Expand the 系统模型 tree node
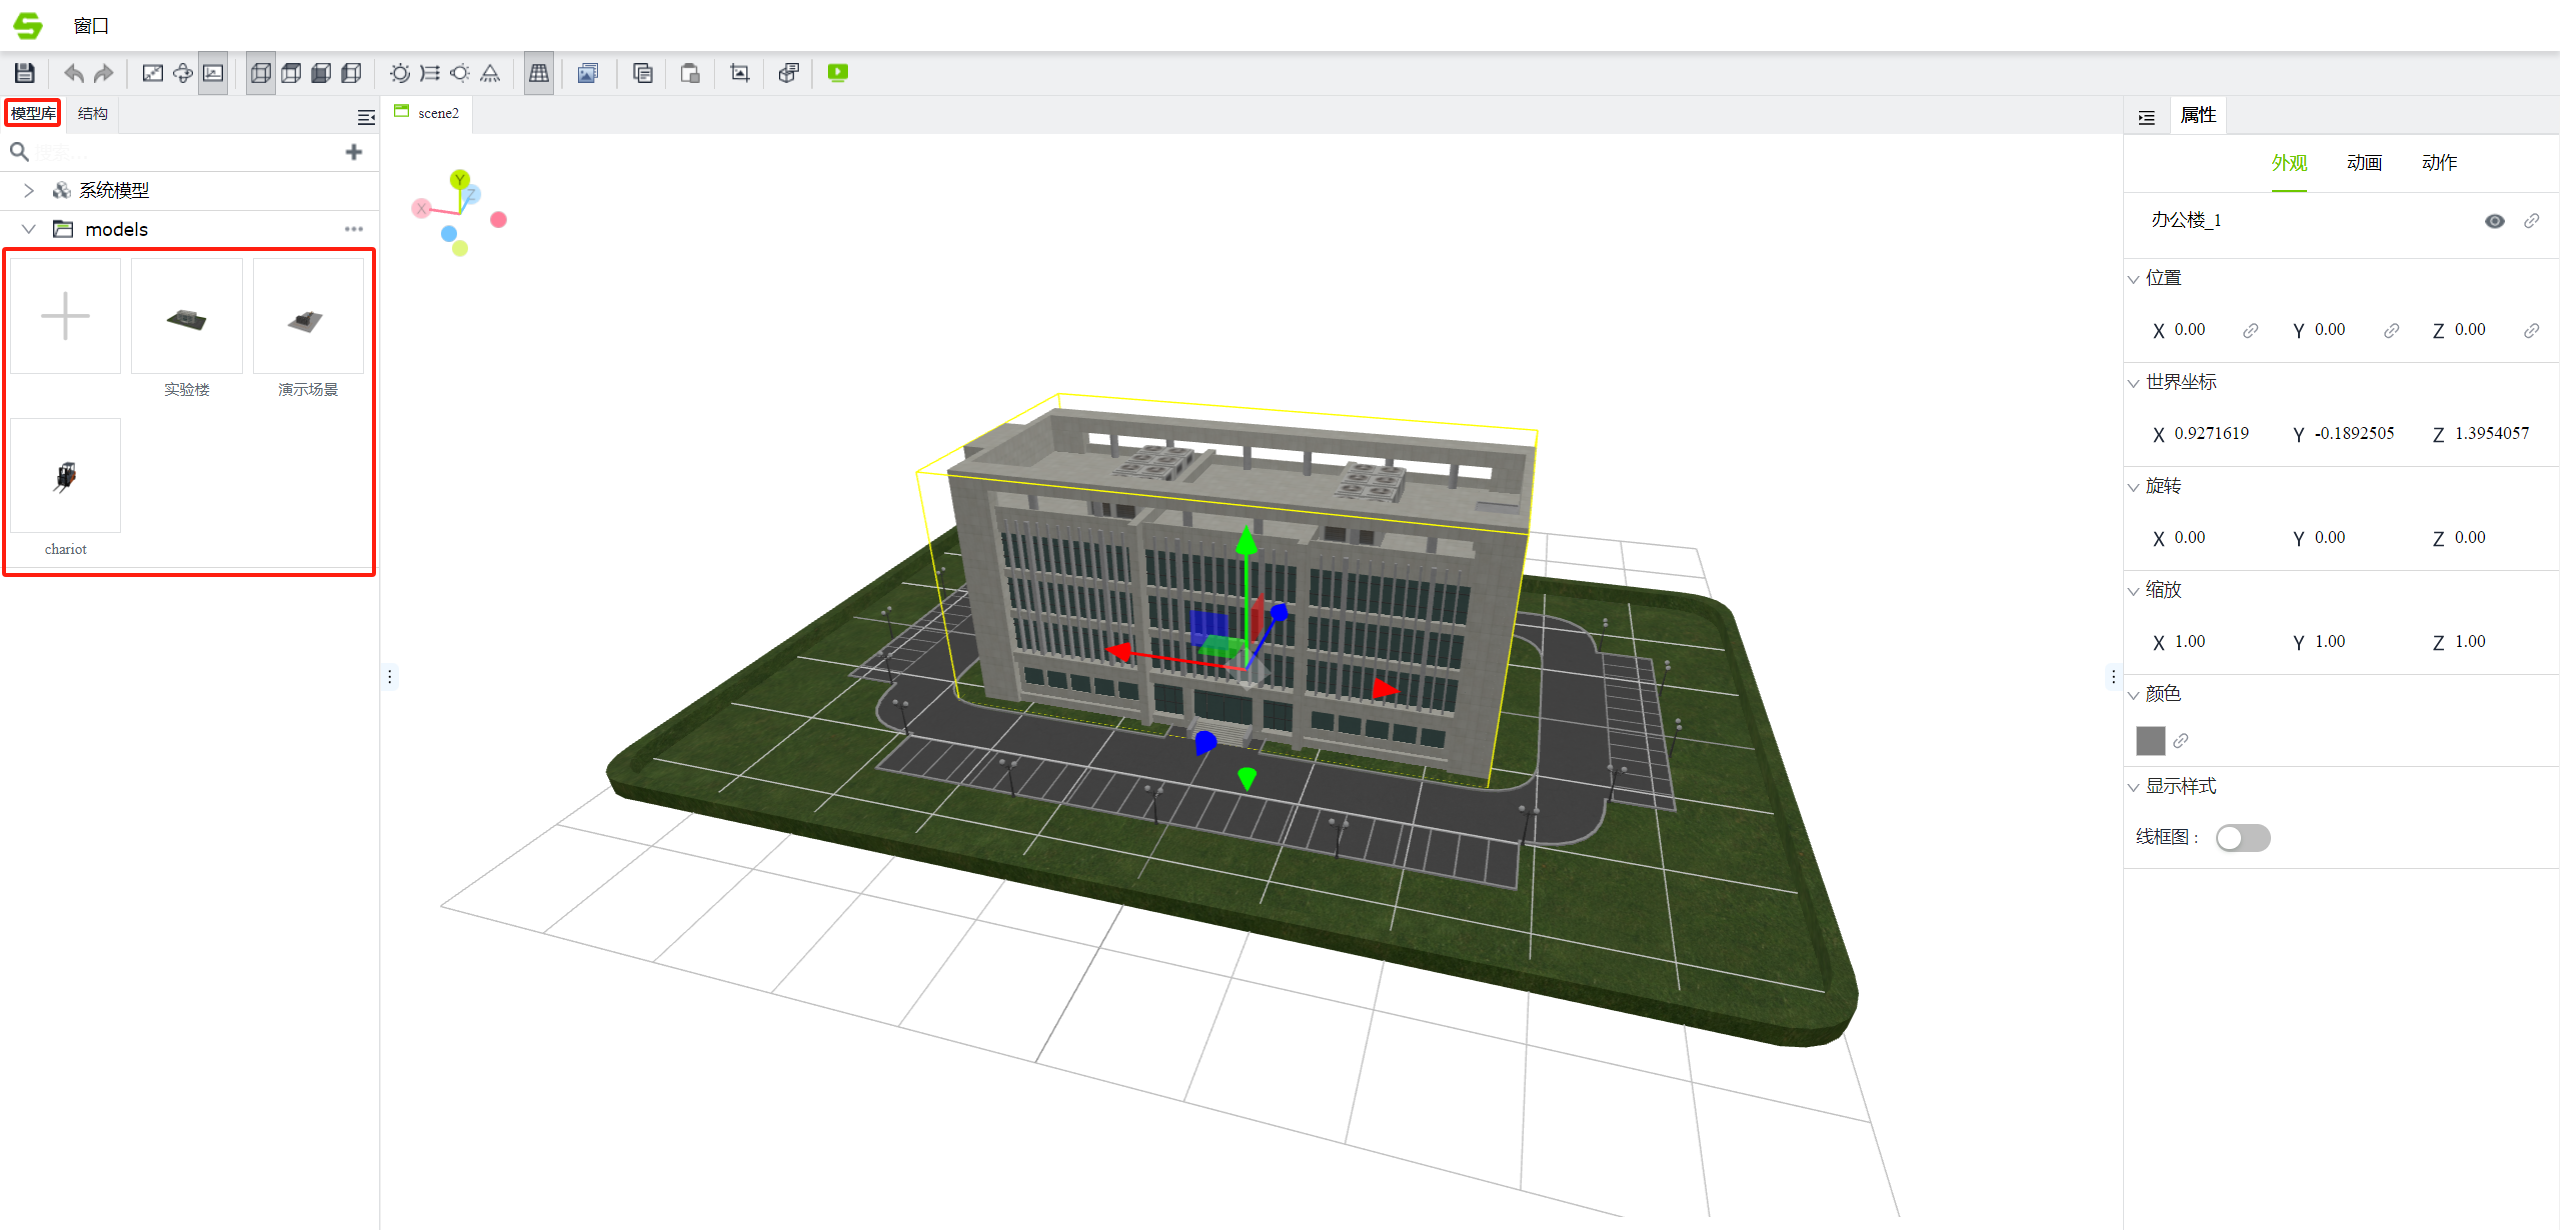The height and width of the screenshot is (1230, 2560). pyautogui.click(x=29, y=190)
